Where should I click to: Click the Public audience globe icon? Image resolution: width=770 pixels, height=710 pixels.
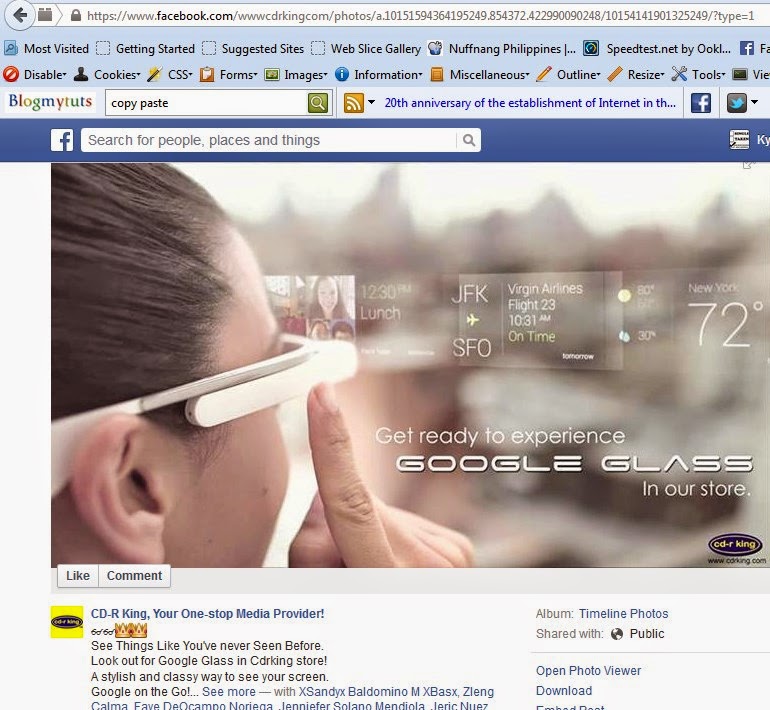[617, 634]
